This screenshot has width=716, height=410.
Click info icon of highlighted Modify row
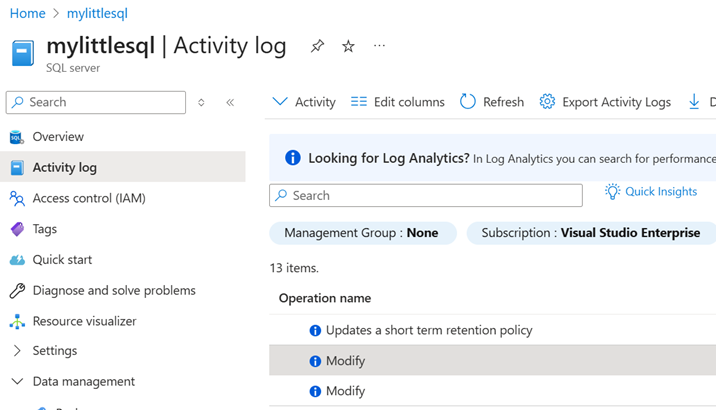(x=315, y=361)
